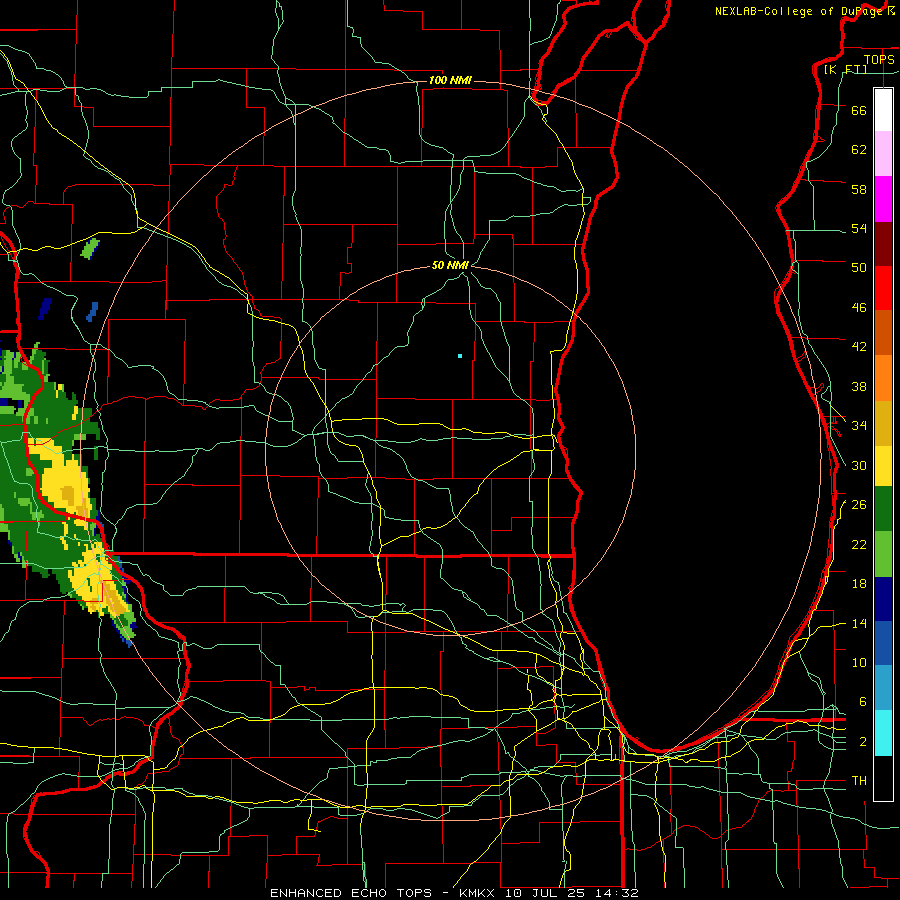Click the large yellow echo core west of the 100 NMI ring

pyautogui.click(x=65, y=480)
